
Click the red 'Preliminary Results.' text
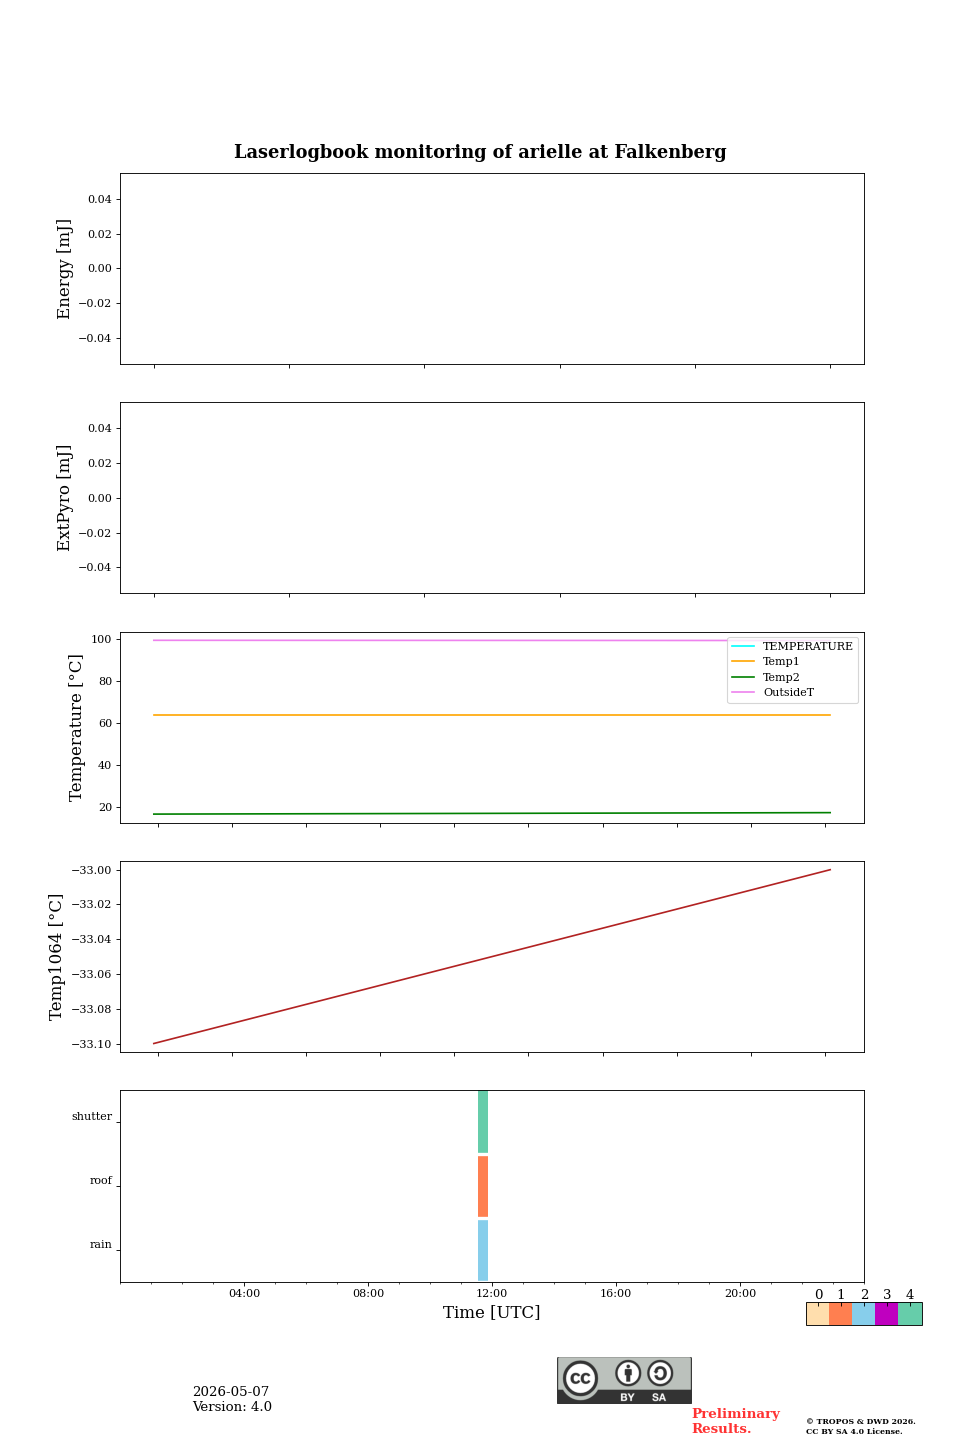735,1421
